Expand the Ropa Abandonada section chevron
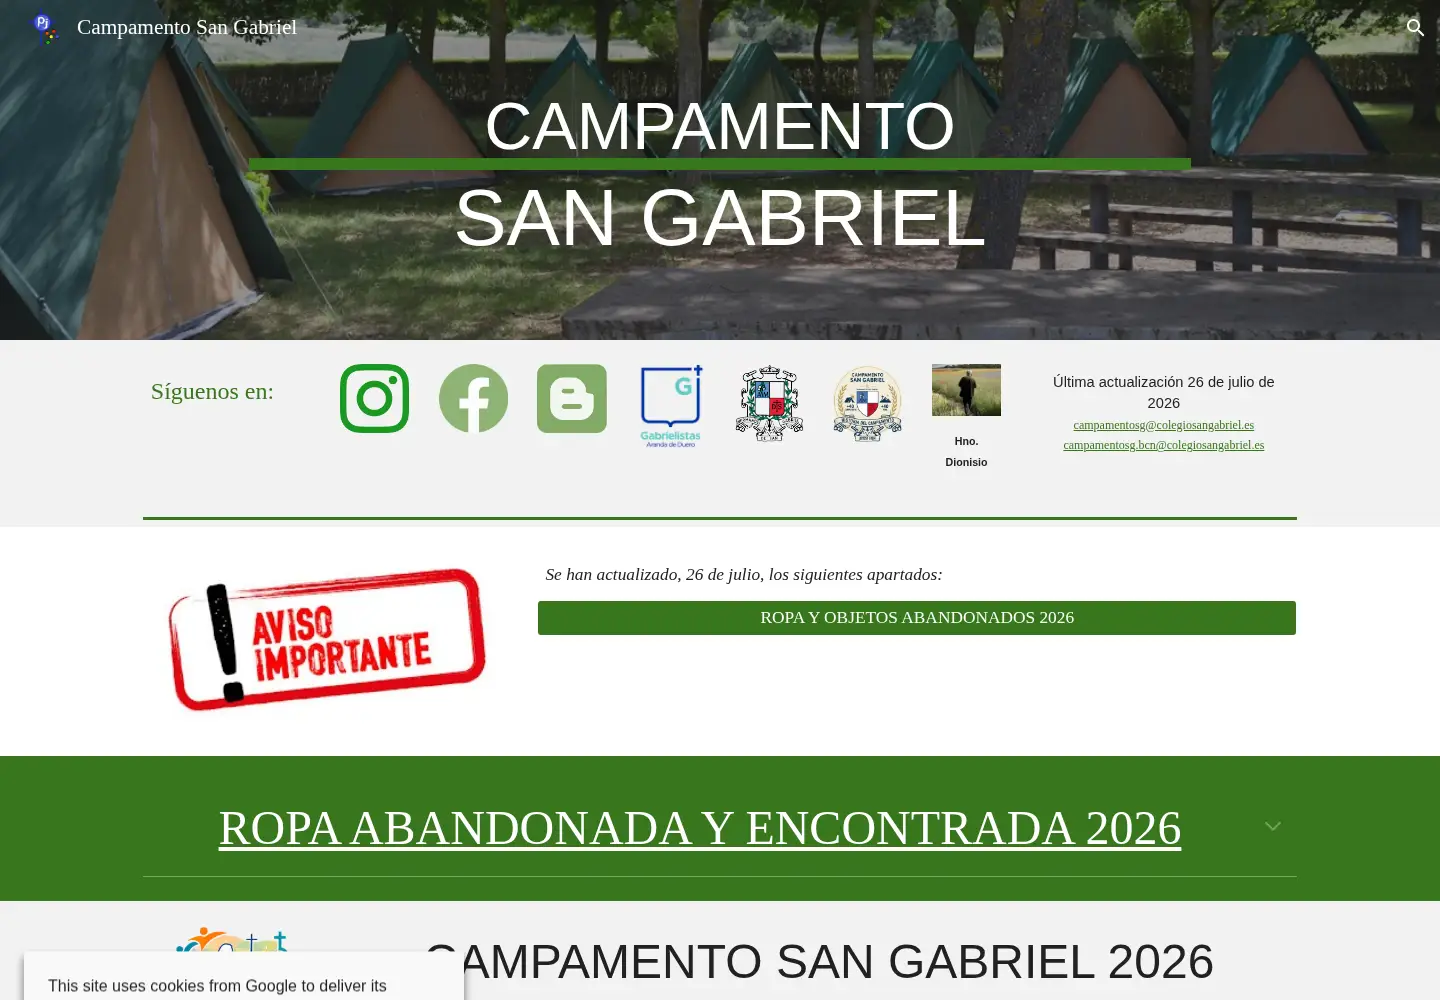 tap(1273, 826)
